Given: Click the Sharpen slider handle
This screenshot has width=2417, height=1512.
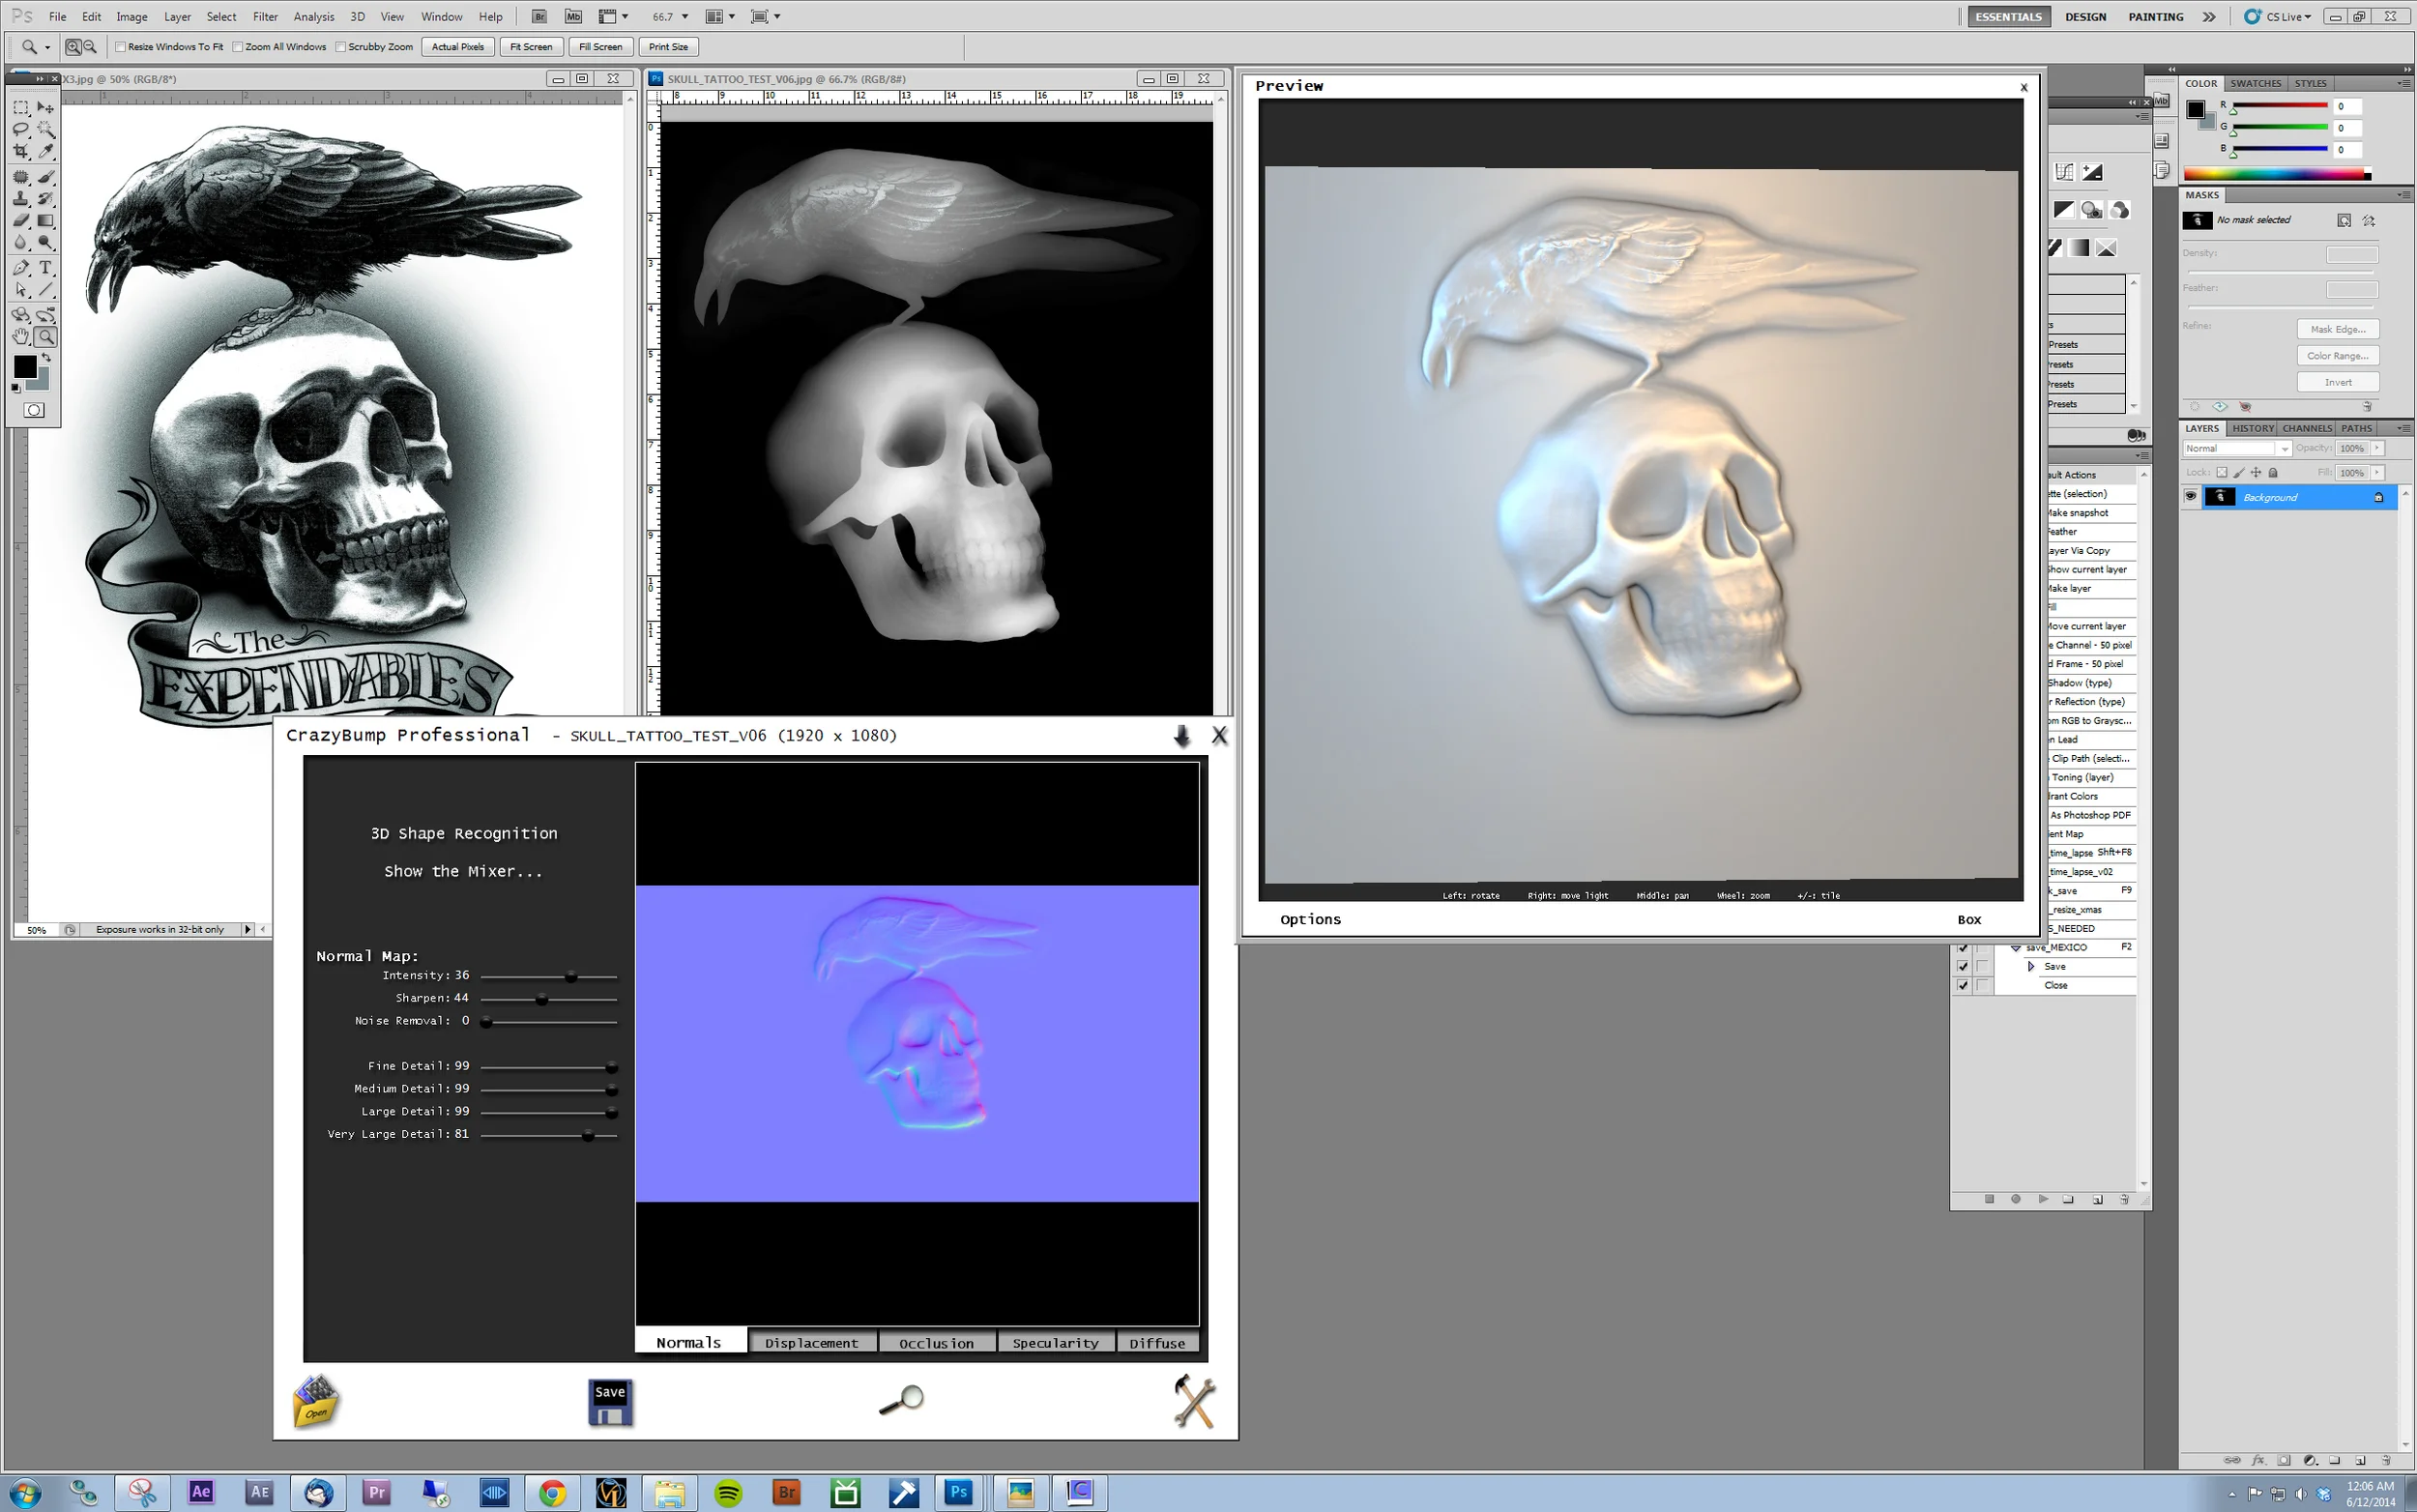Looking at the screenshot, I should (542, 1000).
